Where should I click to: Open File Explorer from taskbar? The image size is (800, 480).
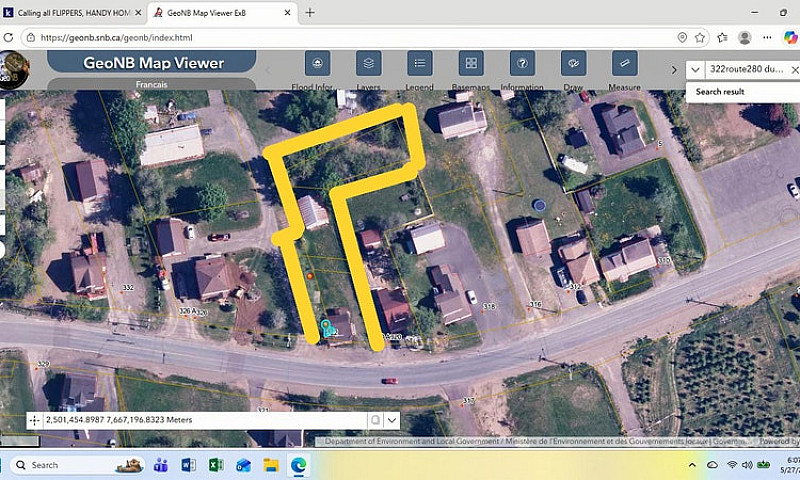[271, 465]
